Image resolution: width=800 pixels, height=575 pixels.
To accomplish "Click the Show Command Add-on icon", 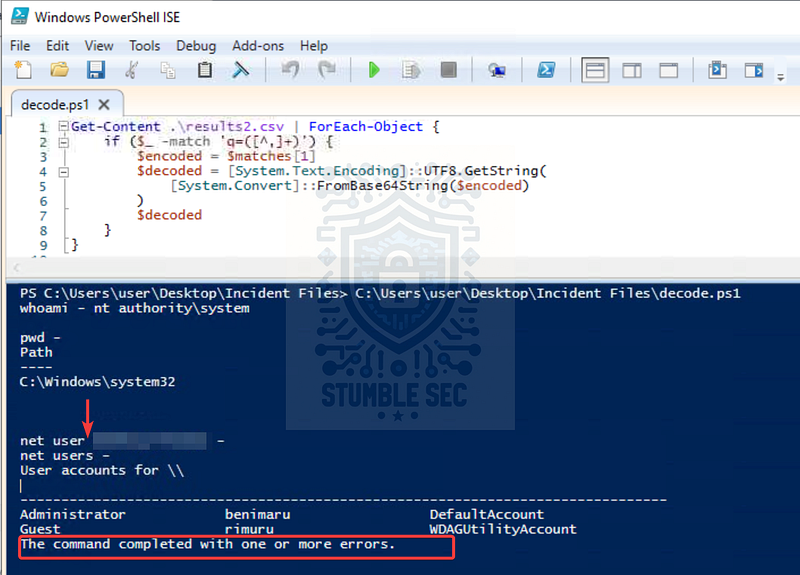I will [x=754, y=70].
